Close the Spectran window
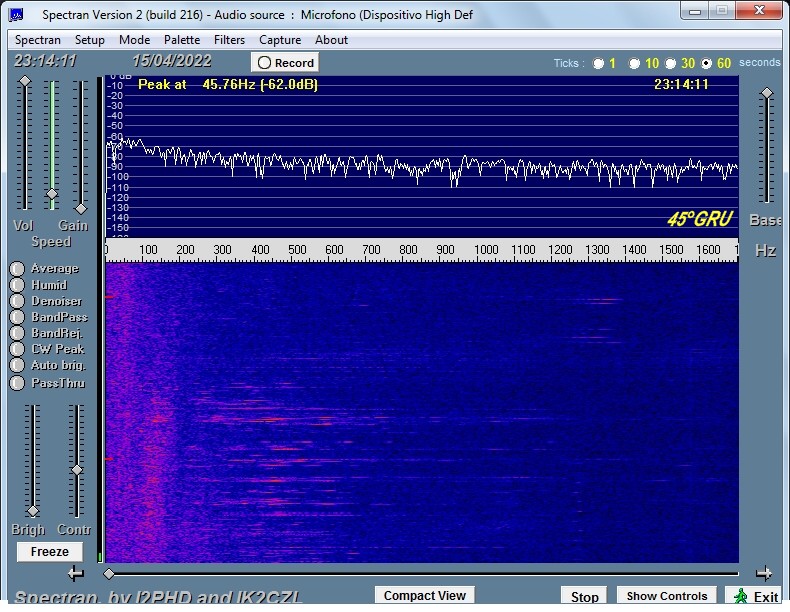The width and height of the screenshot is (790, 612). click(x=759, y=11)
